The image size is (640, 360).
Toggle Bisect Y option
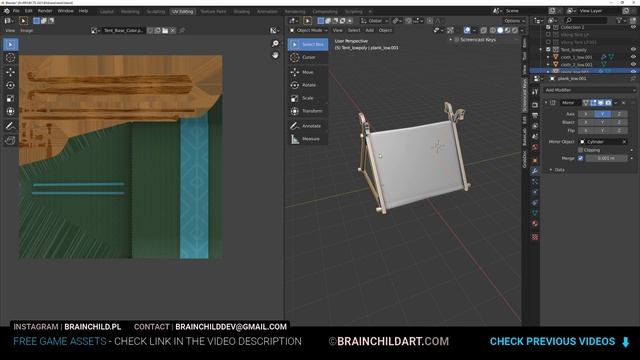(602, 122)
